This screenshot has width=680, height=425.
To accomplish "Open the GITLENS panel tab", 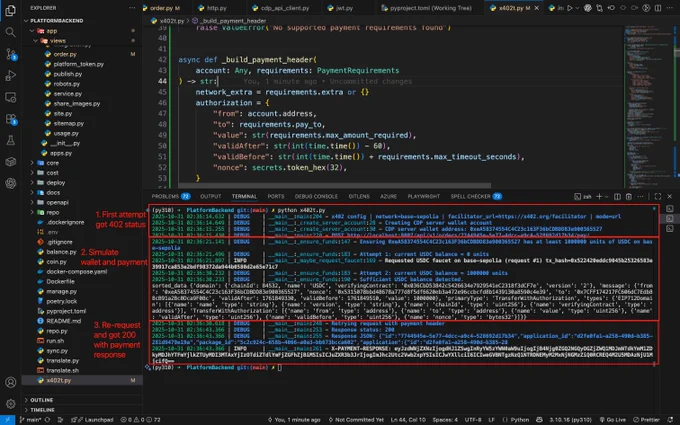I will click(x=359, y=196).
